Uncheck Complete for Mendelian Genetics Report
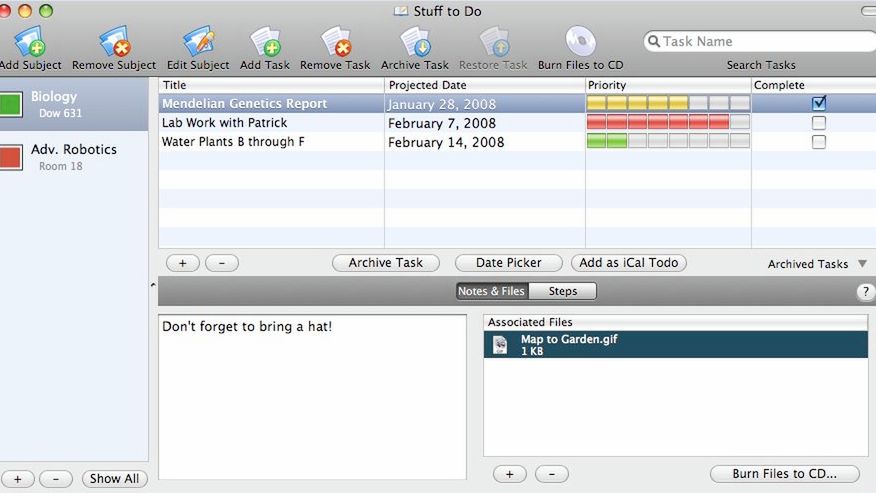876x493 pixels. click(x=819, y=103)
